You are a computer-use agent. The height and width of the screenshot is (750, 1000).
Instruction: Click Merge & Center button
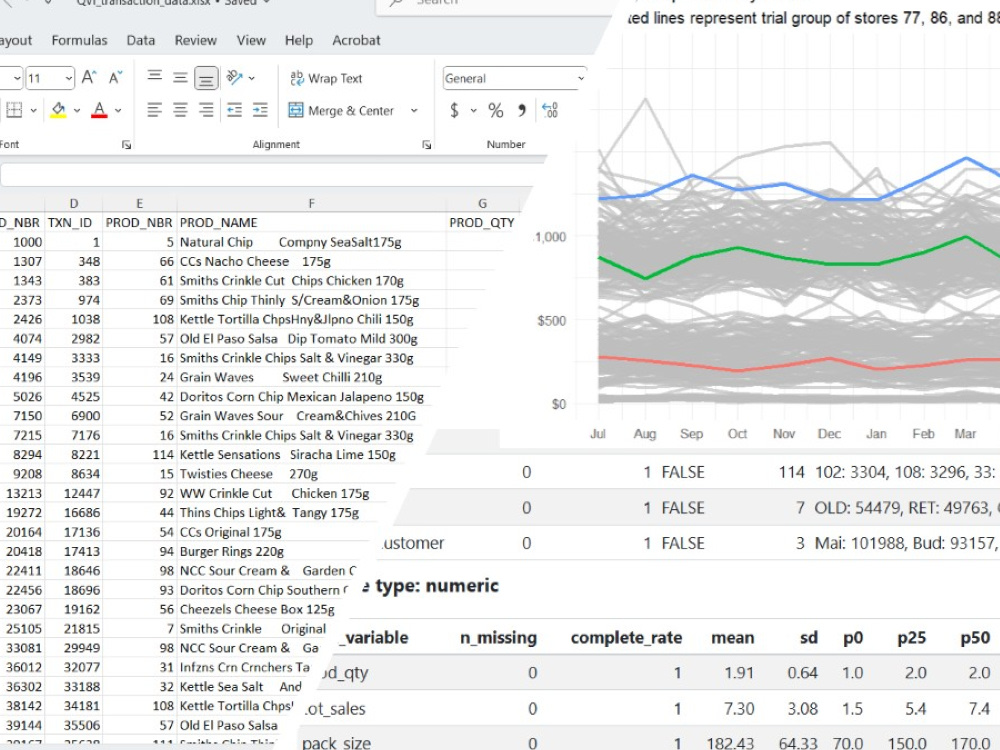(341, 110)
